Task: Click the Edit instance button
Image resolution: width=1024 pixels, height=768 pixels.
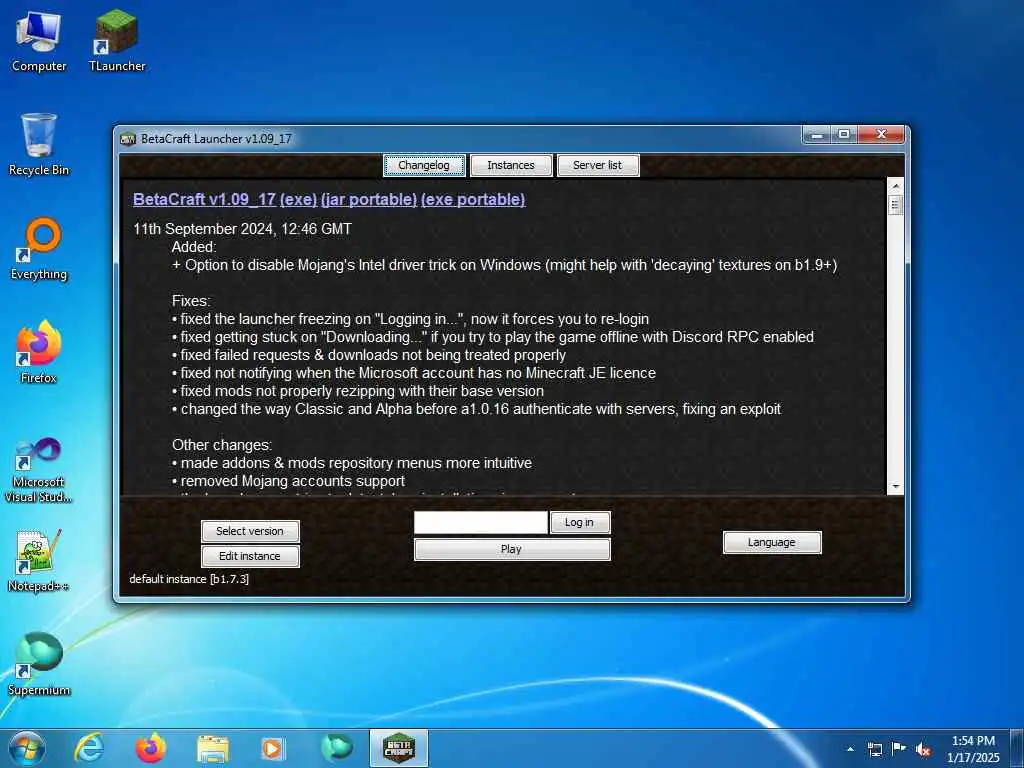Action: pyautogui.click(x=250, y=556)
